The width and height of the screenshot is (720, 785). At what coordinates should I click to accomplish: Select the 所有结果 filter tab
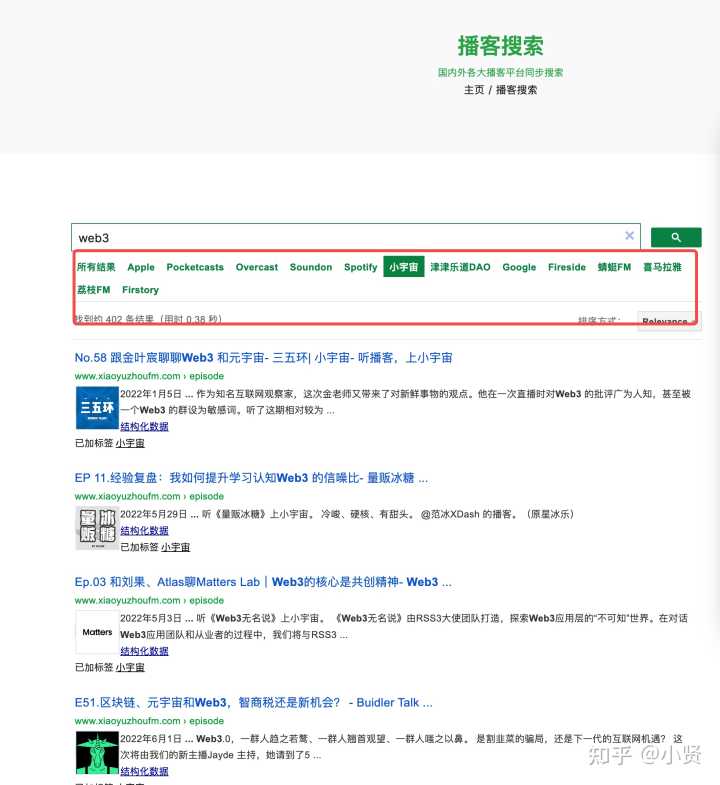coord(96,267)
